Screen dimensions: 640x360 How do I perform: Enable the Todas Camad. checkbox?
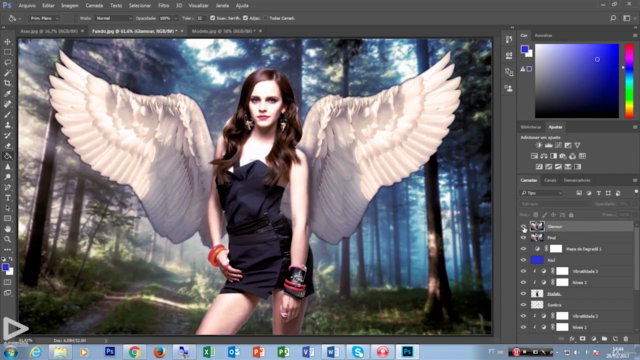pos(265,18)
